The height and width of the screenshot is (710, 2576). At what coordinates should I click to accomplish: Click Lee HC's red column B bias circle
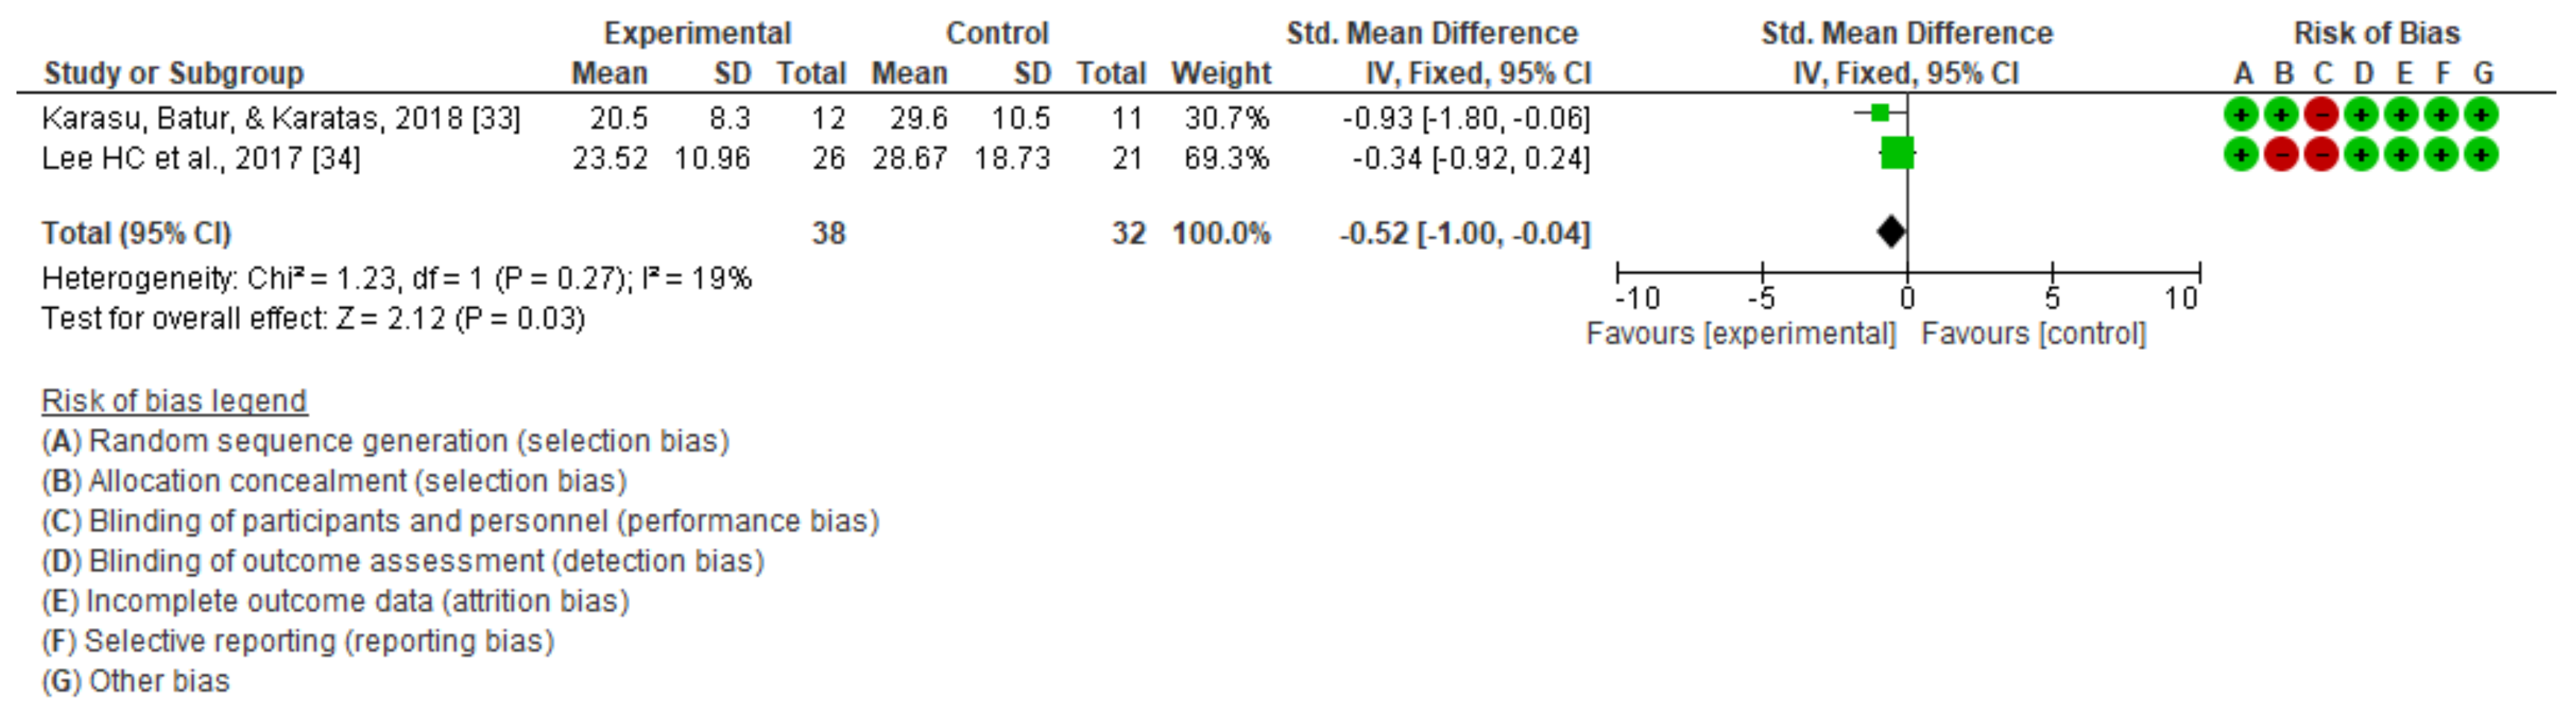pyautogui.click(x=2281, y=155)
